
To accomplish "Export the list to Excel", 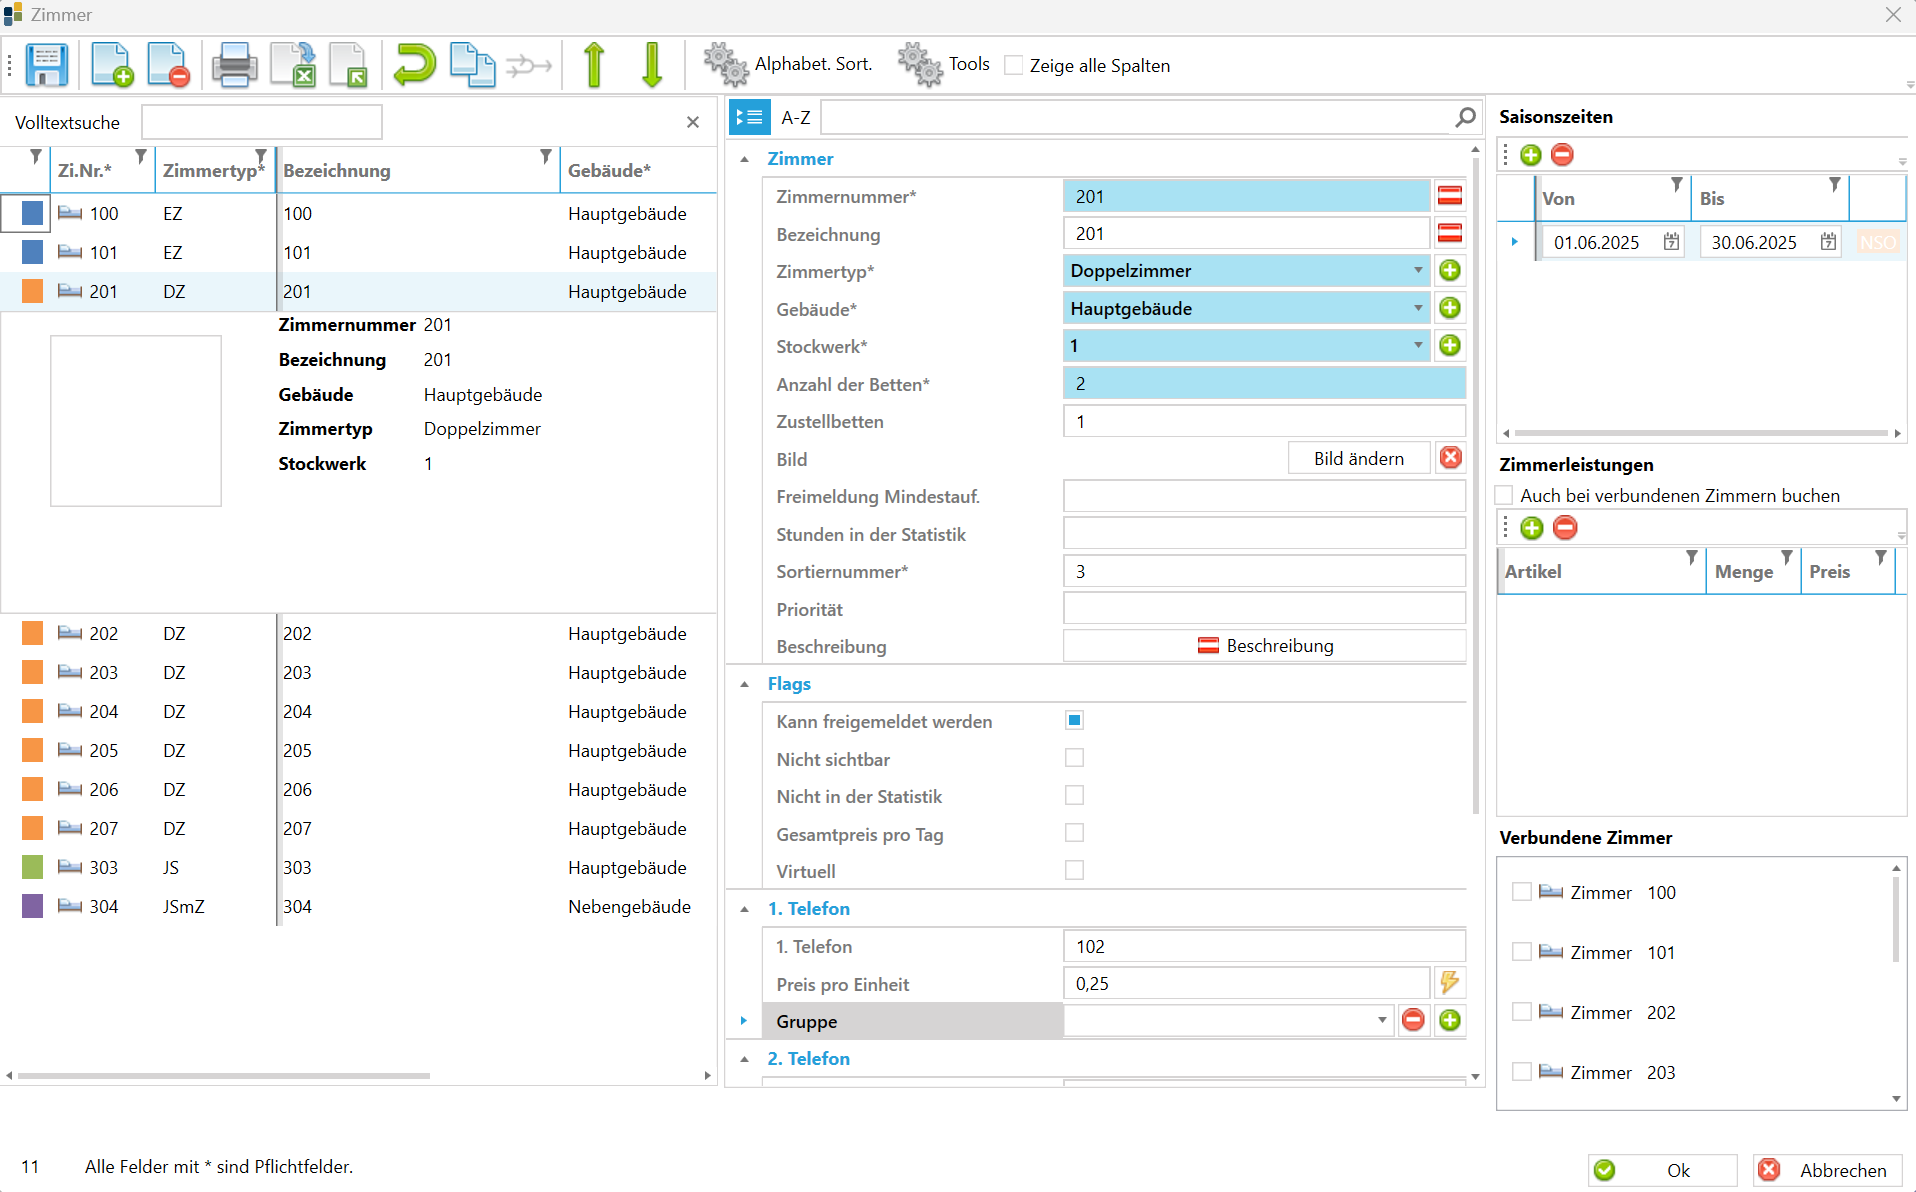I will point(293,65).
